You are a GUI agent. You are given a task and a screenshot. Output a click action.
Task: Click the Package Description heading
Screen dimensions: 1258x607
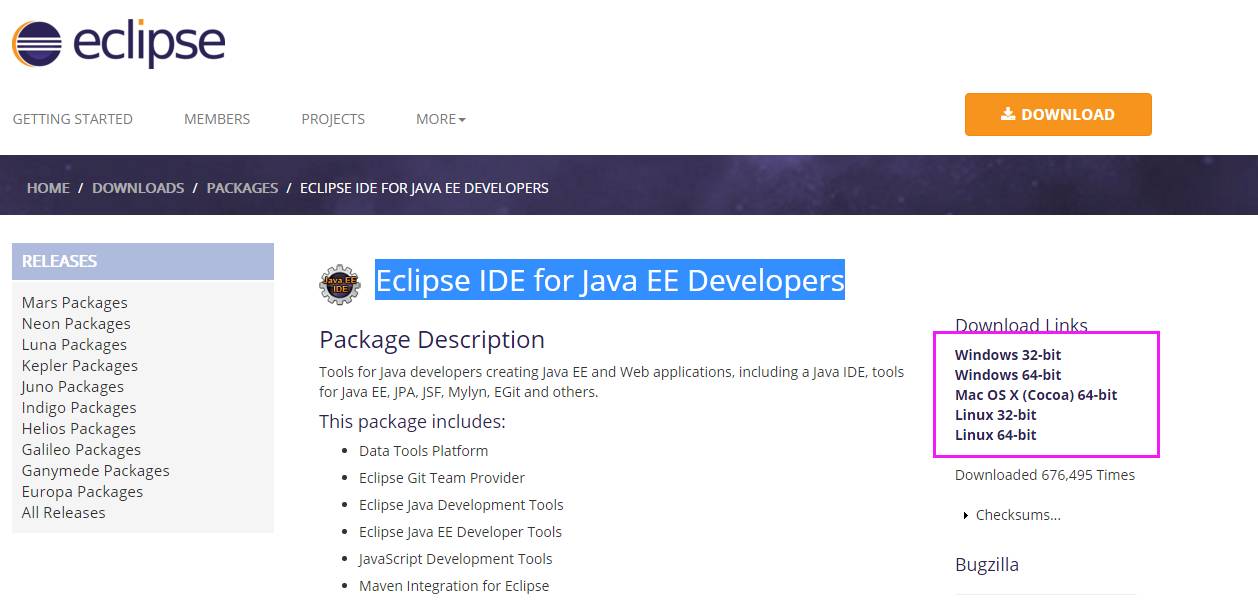[432, 340]
